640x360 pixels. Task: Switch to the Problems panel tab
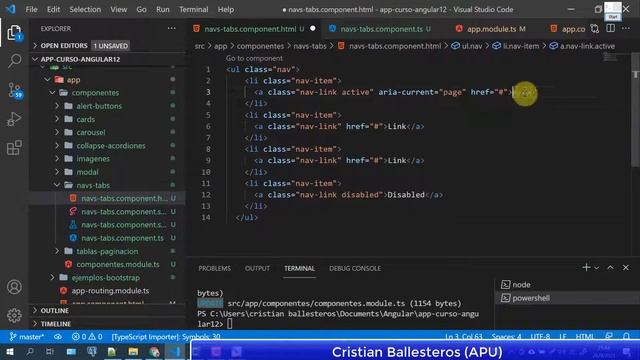pyautogui.click(x=215, y=268)
